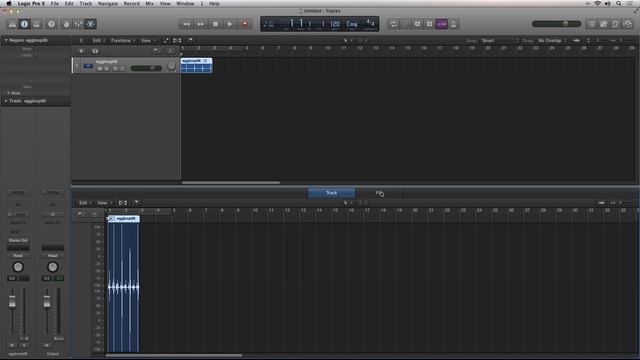Open the Note Pads button
Screen dimensions: 640x360
(603, 24)
